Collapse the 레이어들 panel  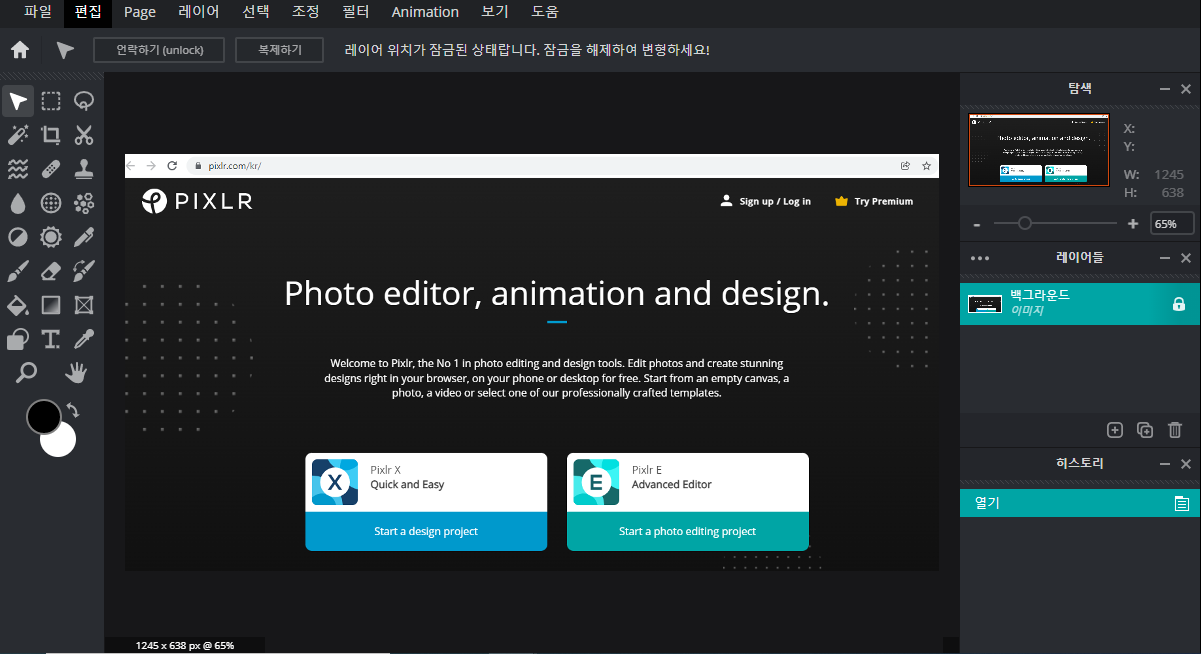tap(1163, 257)
